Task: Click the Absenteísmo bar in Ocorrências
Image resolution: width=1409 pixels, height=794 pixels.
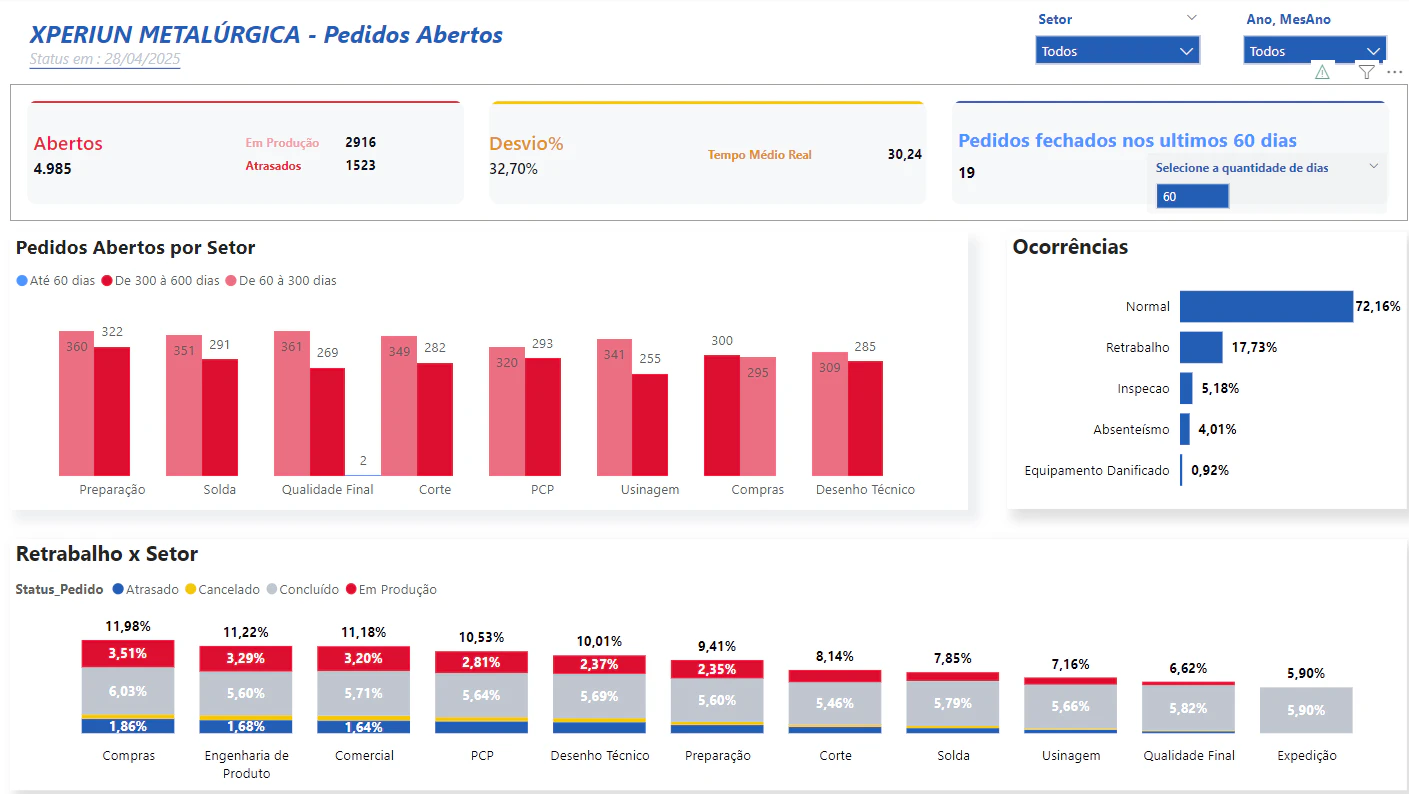Action: (x=1185, y=430)
